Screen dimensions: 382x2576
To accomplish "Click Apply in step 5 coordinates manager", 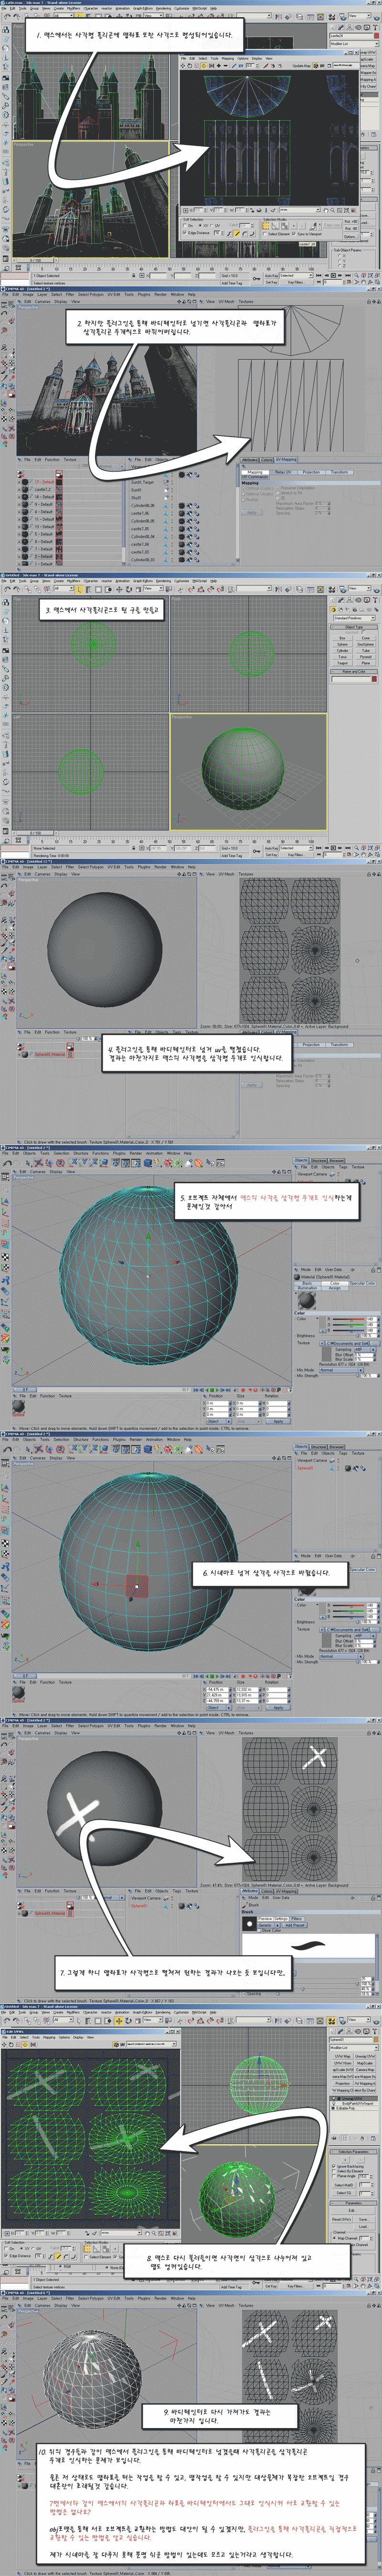I will [278, 1421].
